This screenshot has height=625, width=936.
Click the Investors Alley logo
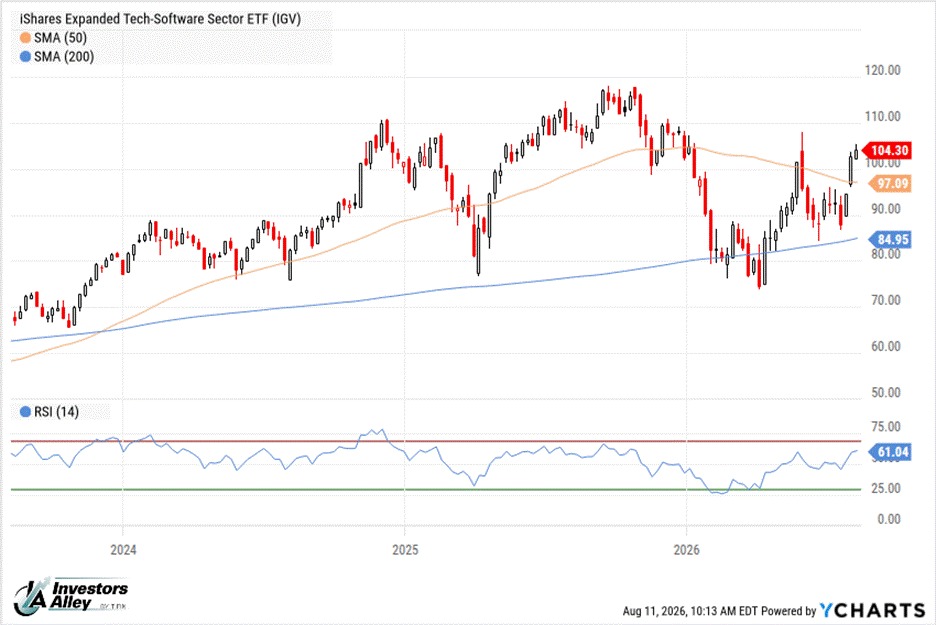coord(70,596)
